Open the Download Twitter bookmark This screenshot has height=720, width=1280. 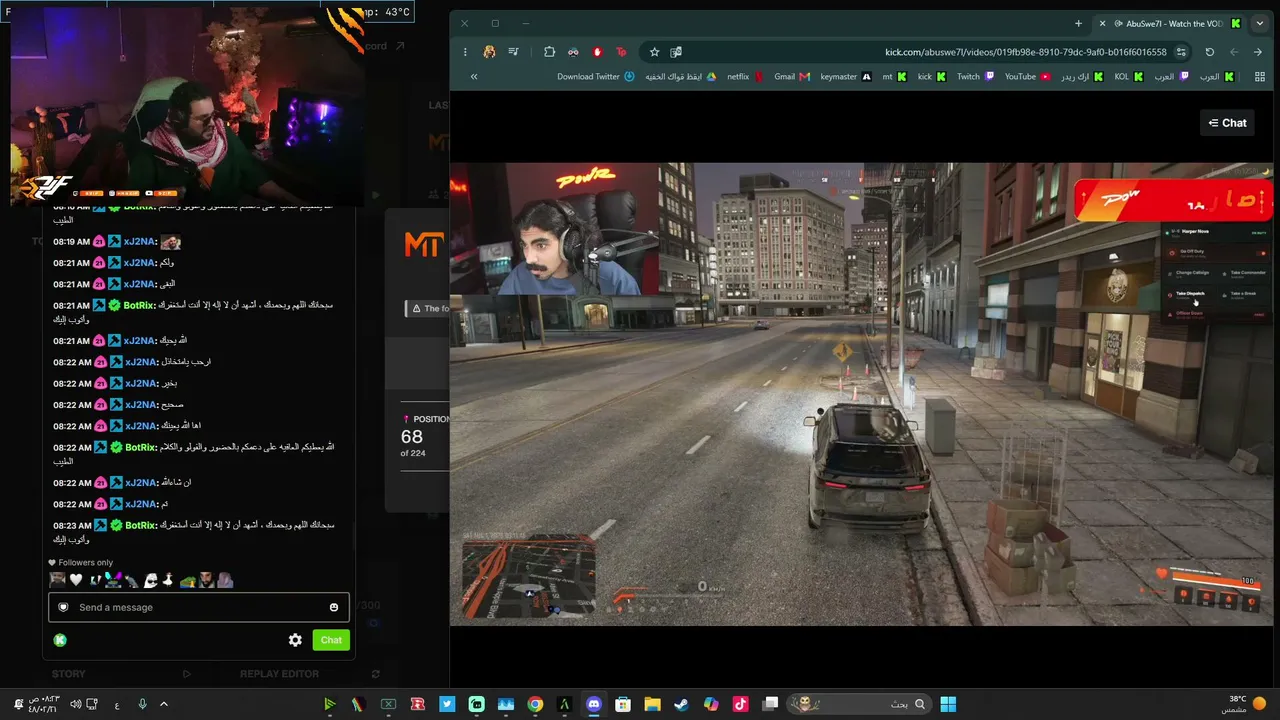[x=595, y=77]
